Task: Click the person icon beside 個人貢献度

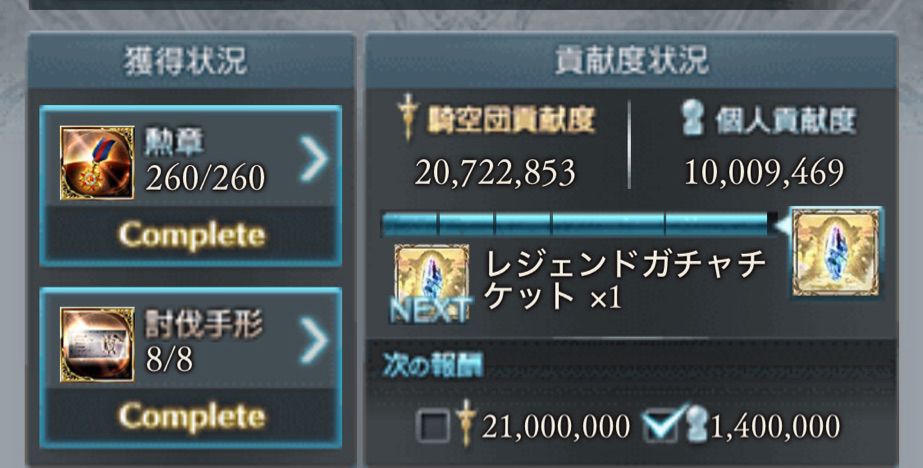Action: pos(694,120)
